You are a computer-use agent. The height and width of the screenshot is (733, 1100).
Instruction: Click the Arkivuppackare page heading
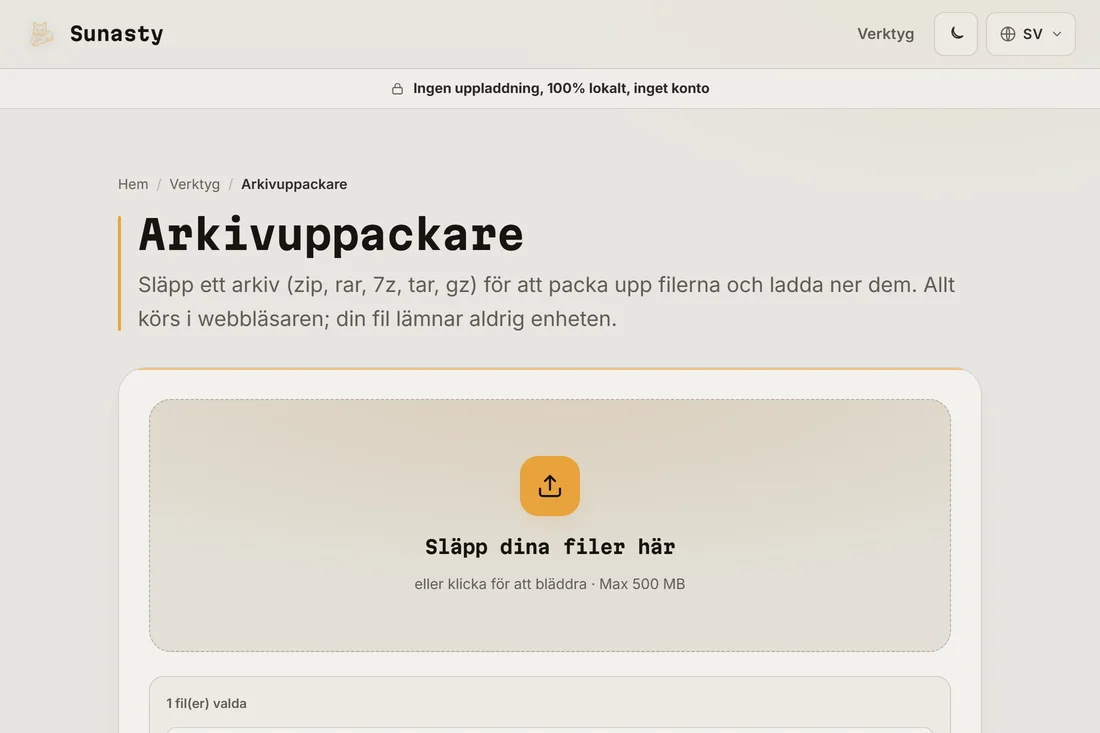(x=330, y=234)
